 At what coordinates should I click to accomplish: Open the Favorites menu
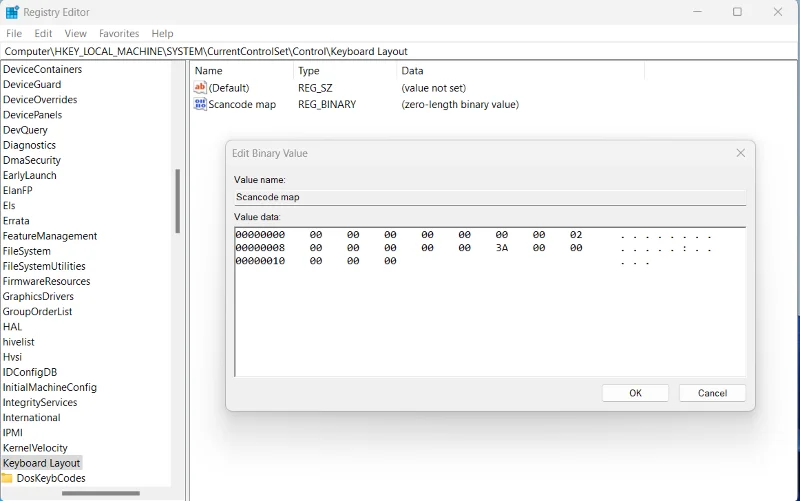click(x=119, y=33)
